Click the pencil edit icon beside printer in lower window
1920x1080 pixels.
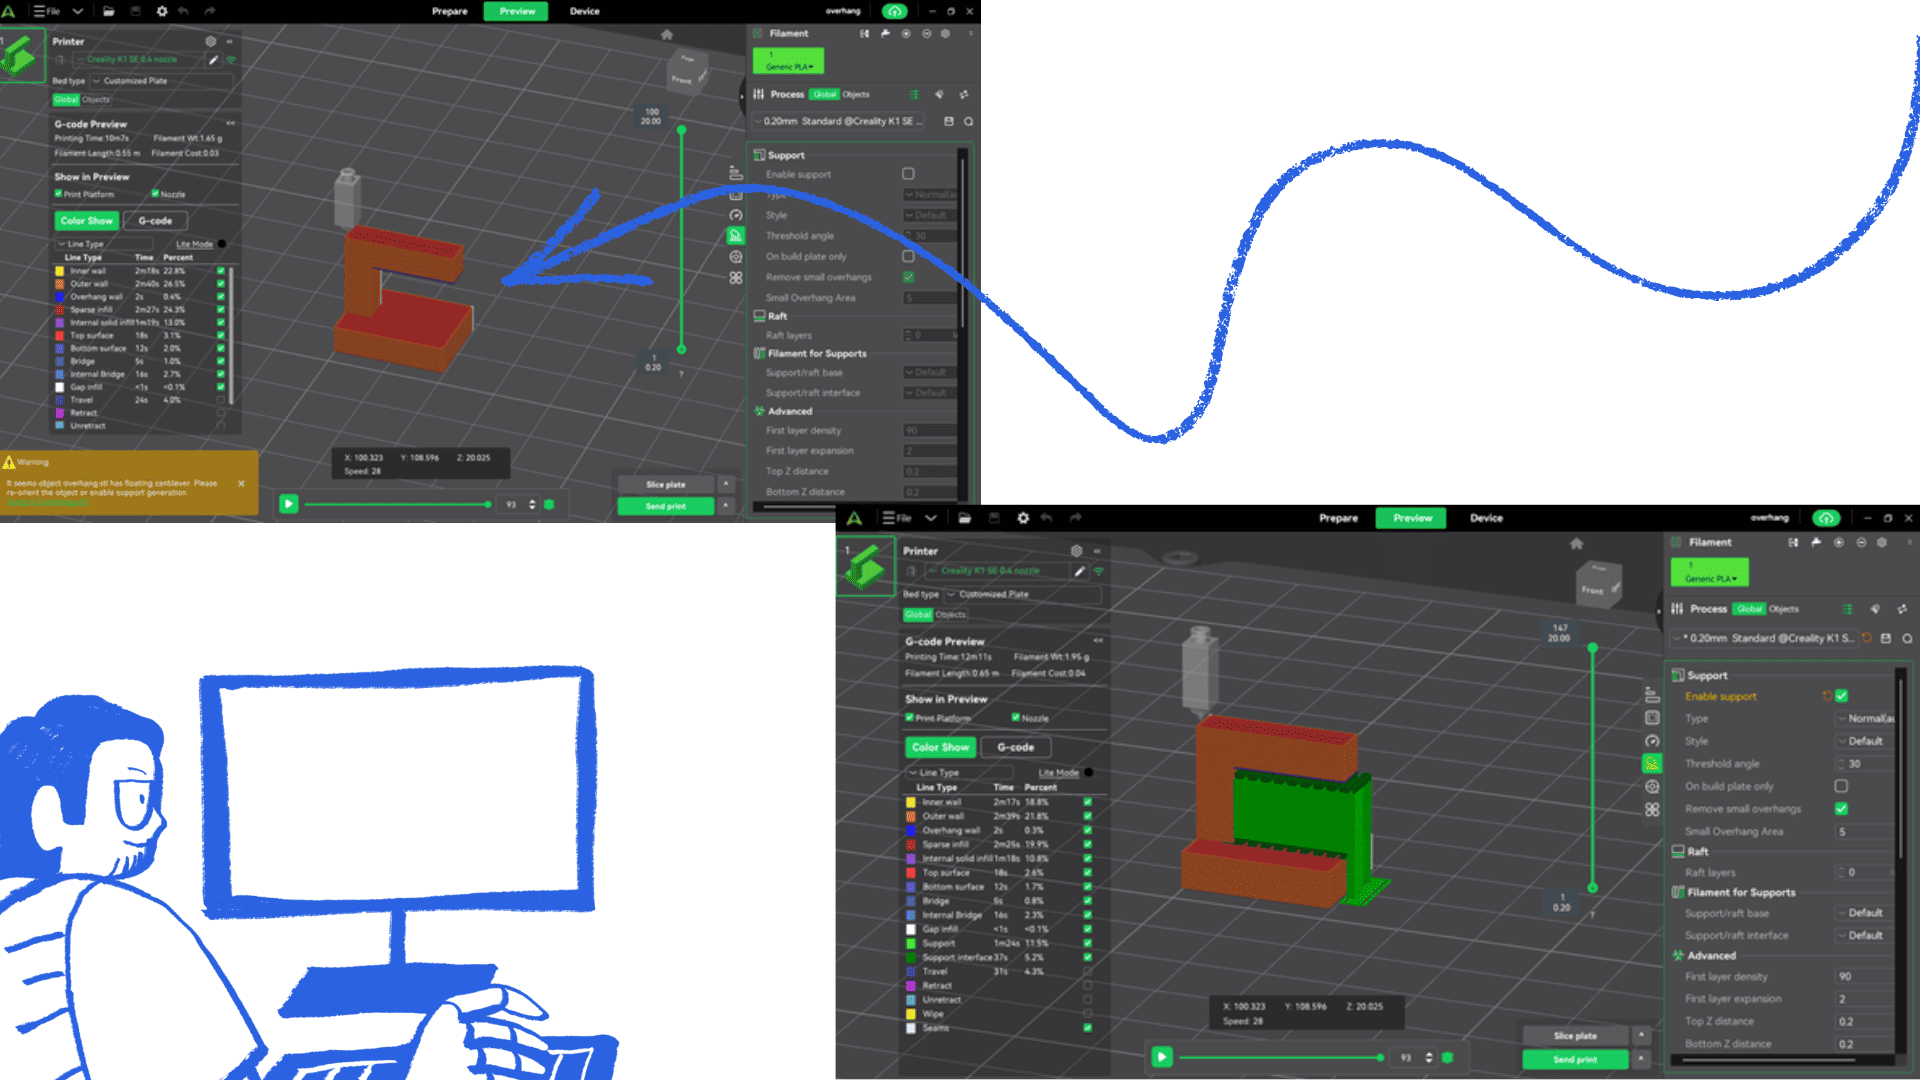point(1079,571)
